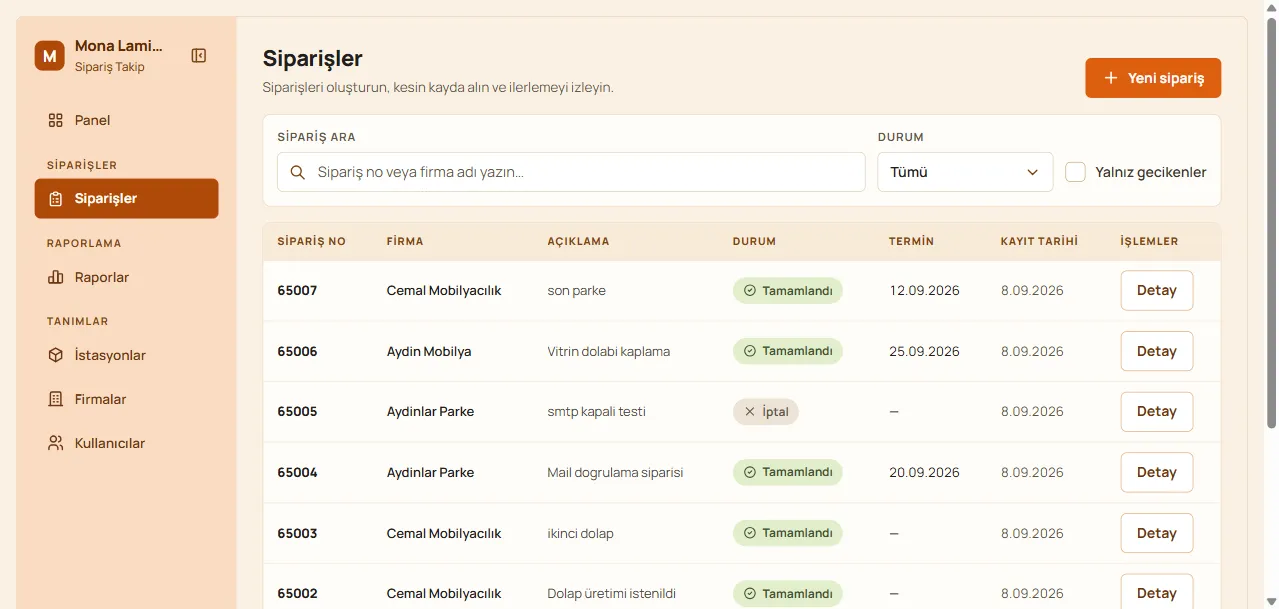The image size is (1279, 609).
Task: Open Detay for order 65004
Action: click(1157, 472)
